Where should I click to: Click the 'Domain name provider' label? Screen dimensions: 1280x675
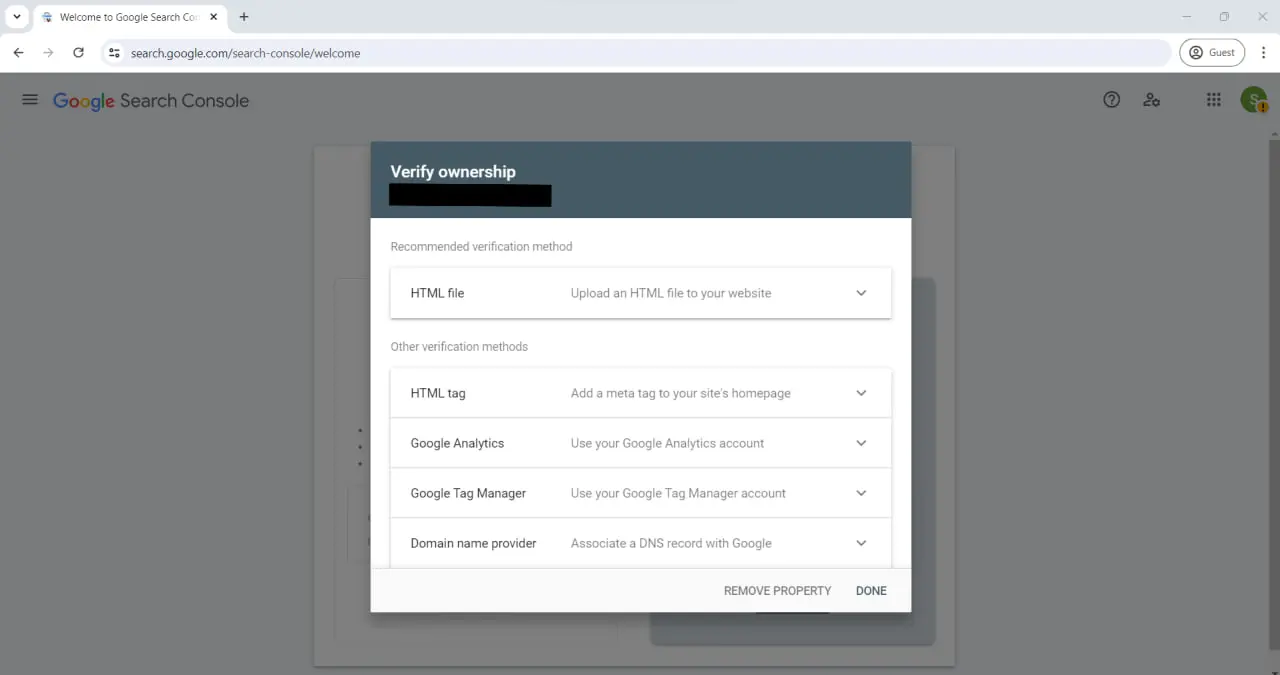click(x=473, y=543)
